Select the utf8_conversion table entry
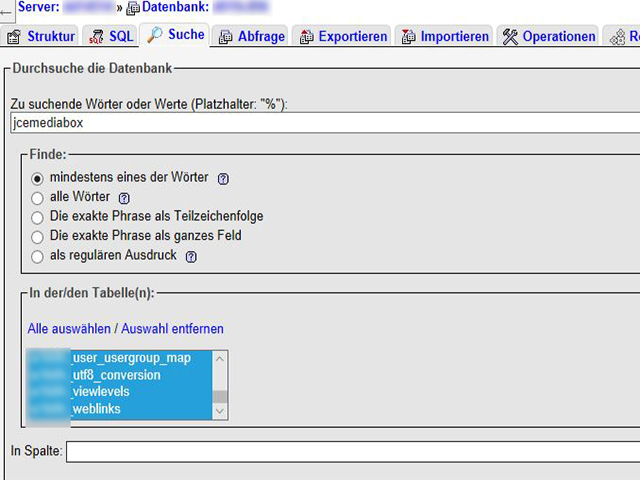Screen dimensions: 640x480 [x=120, y=375]
